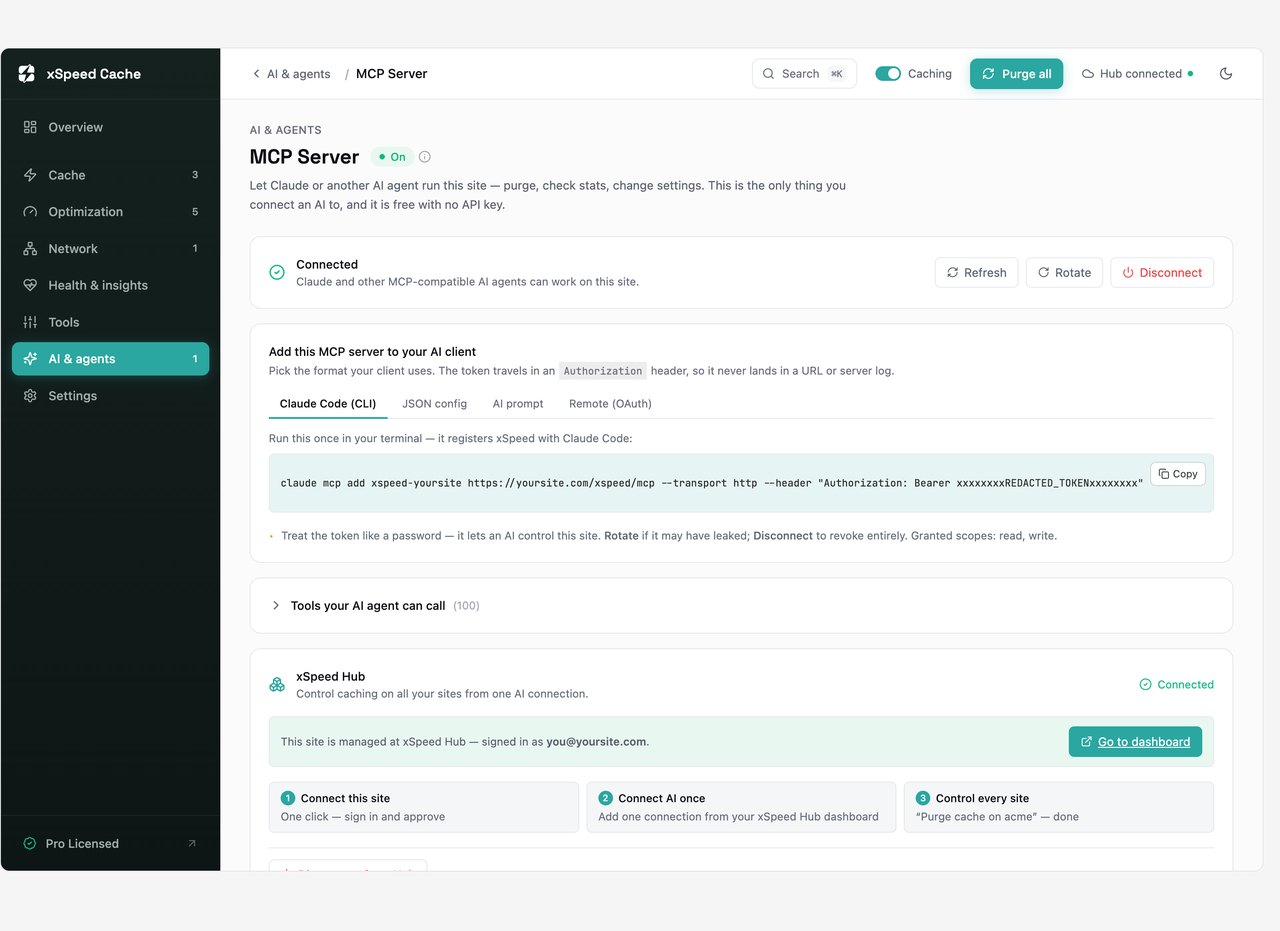1280x931 pixels.
Task: Copy the CLI command
Action: click(1178, 474)
